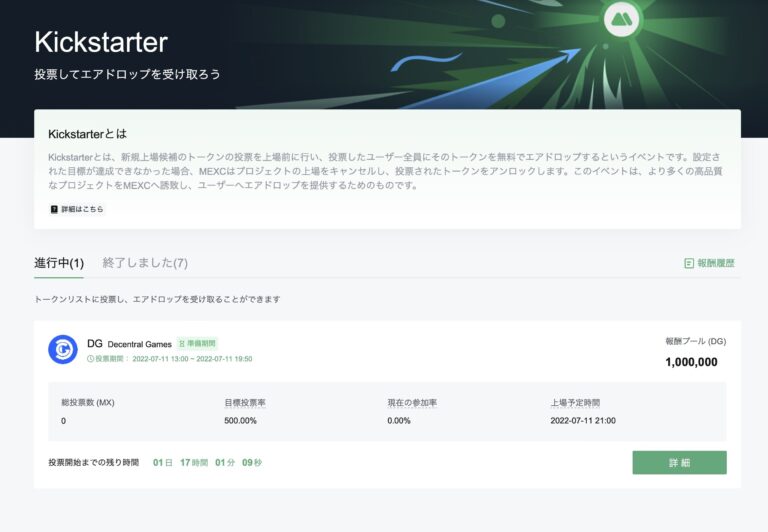Switch to the 進行中(1) tab
The image size is (768, 532).
click(x=59, y=263)
